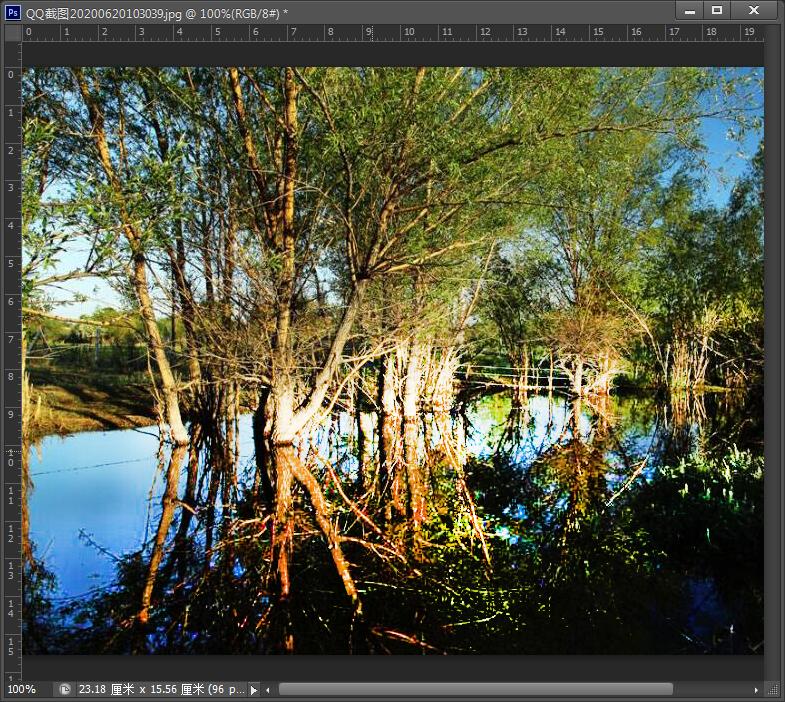Click the scrollbar track right of the thumb
The height and width of the screenshot is (702, 785).
(x=710, y=689)
